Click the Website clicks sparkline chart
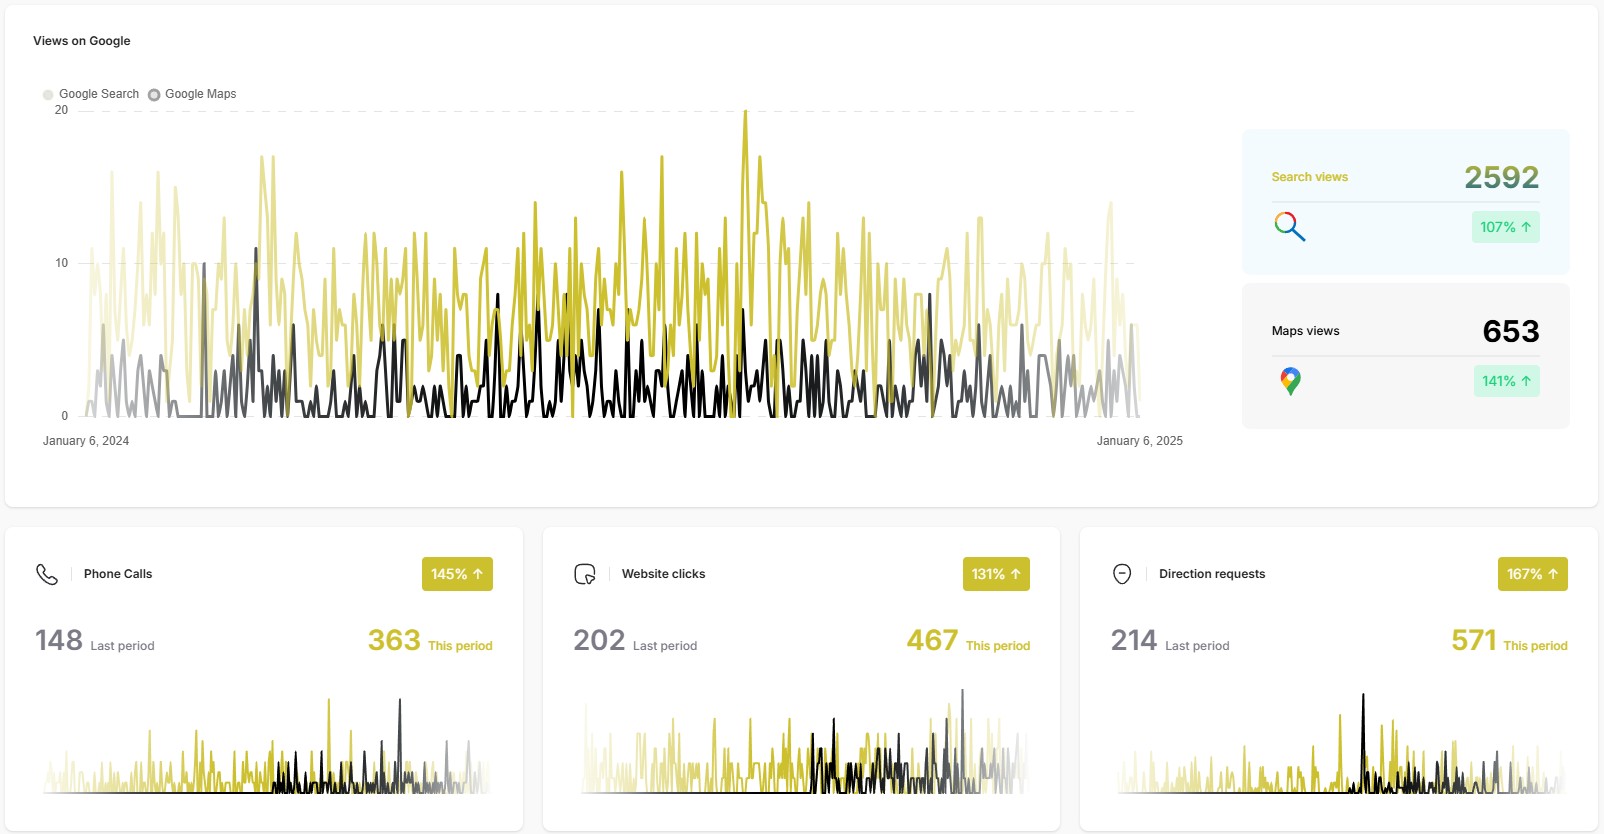The image size is (1604, 834). click(x=804, y=750)
